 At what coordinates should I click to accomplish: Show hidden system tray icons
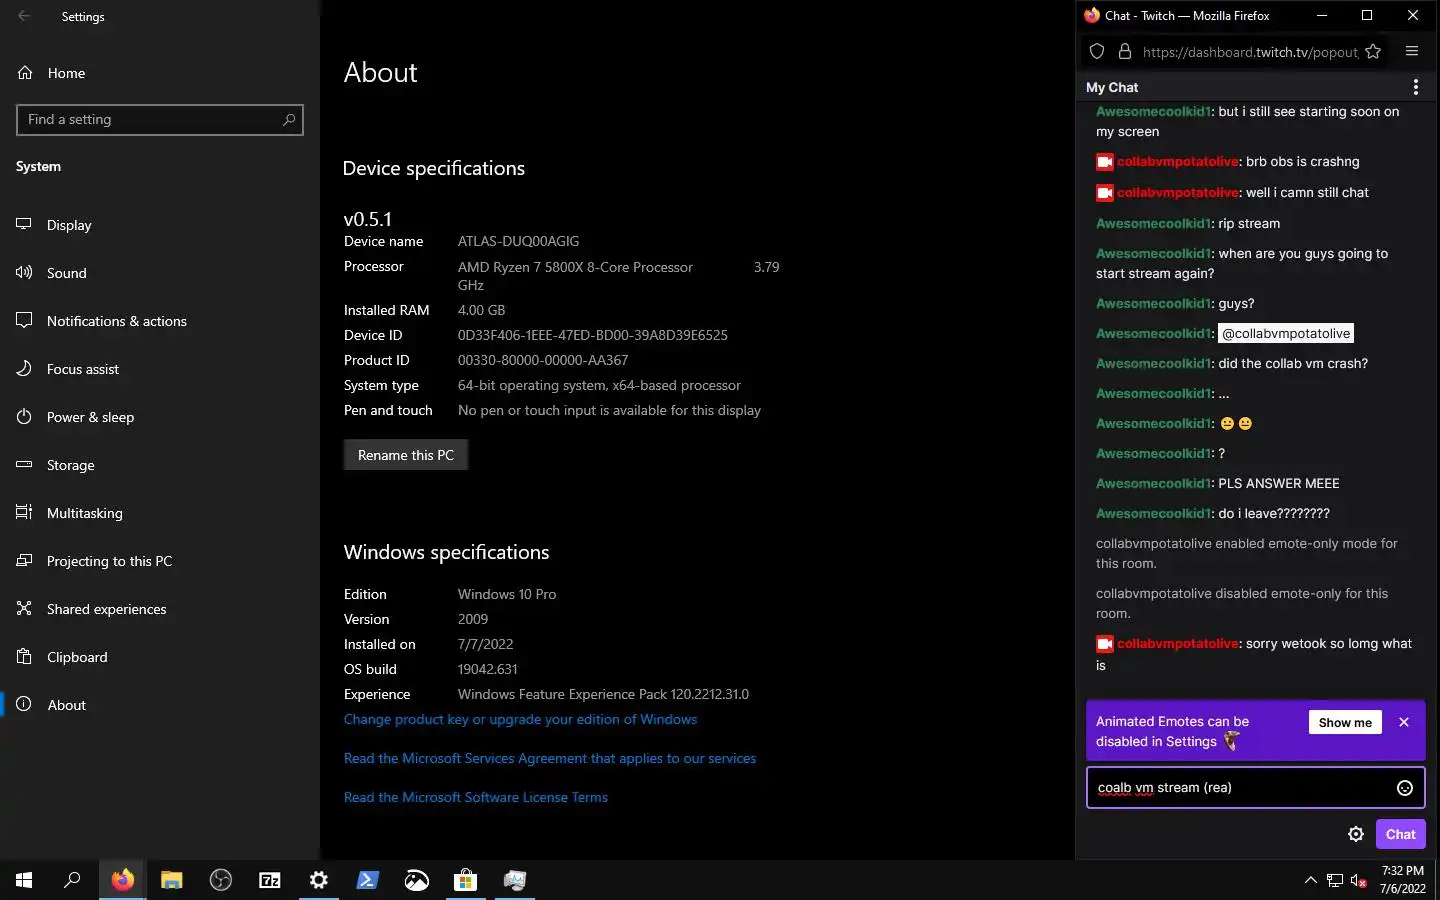1310,880
